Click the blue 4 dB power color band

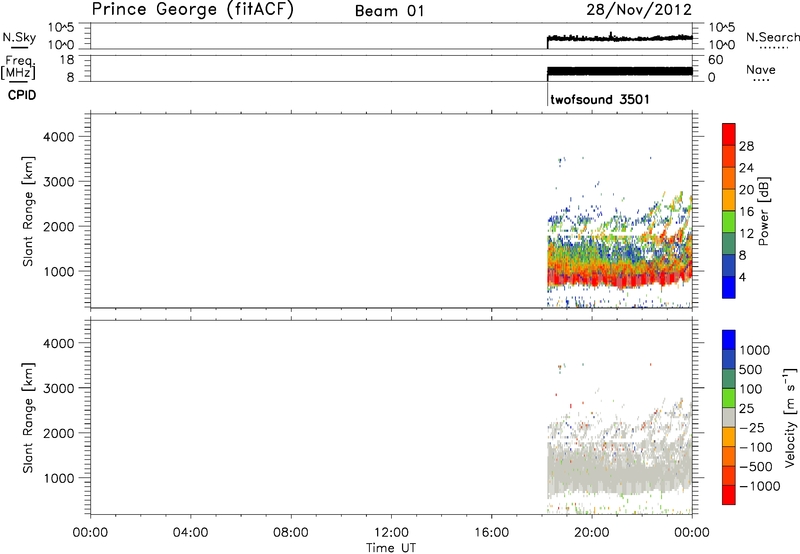point(729,287)
